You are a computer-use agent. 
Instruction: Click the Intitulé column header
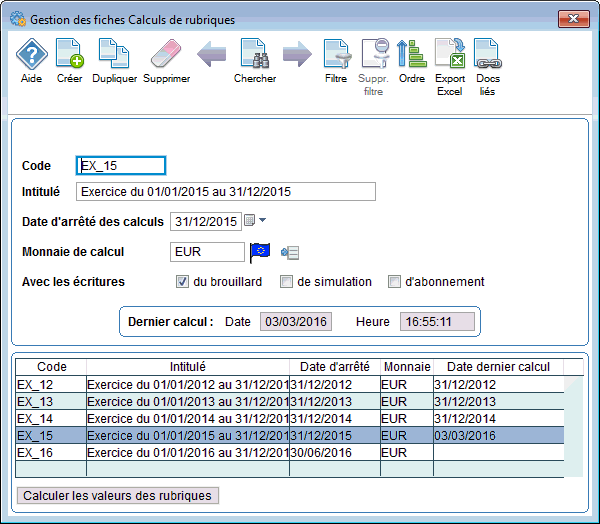click(x=187, y=367)
